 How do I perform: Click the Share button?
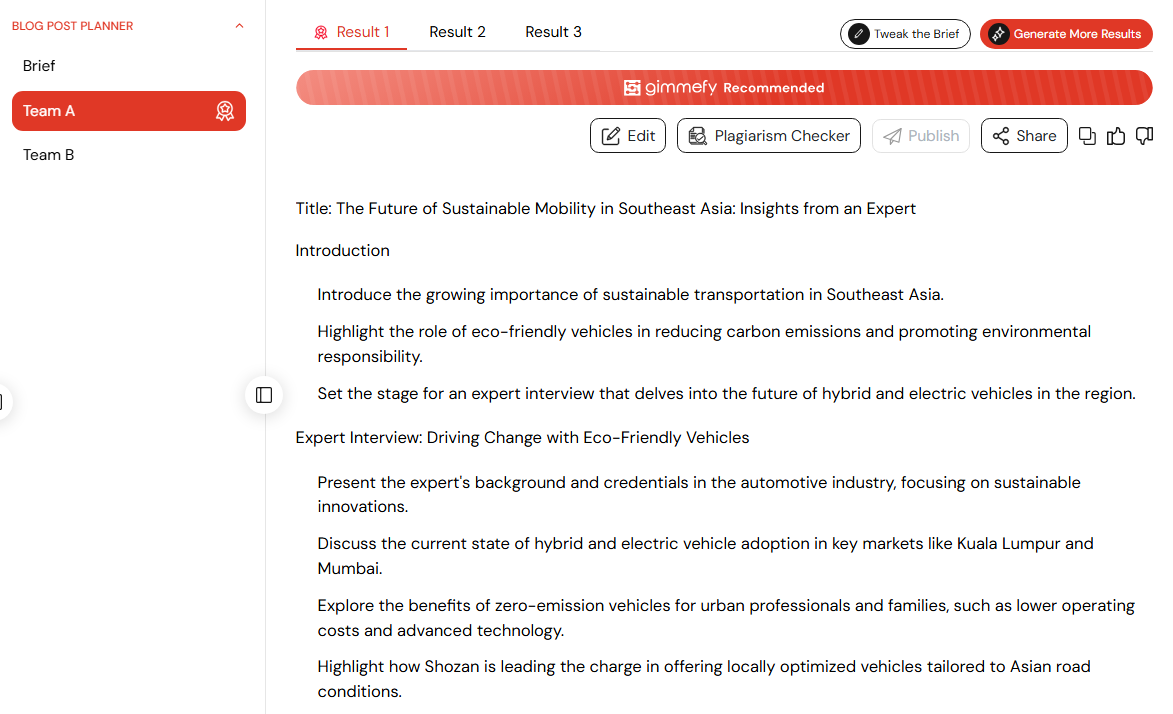(1023, 135)
